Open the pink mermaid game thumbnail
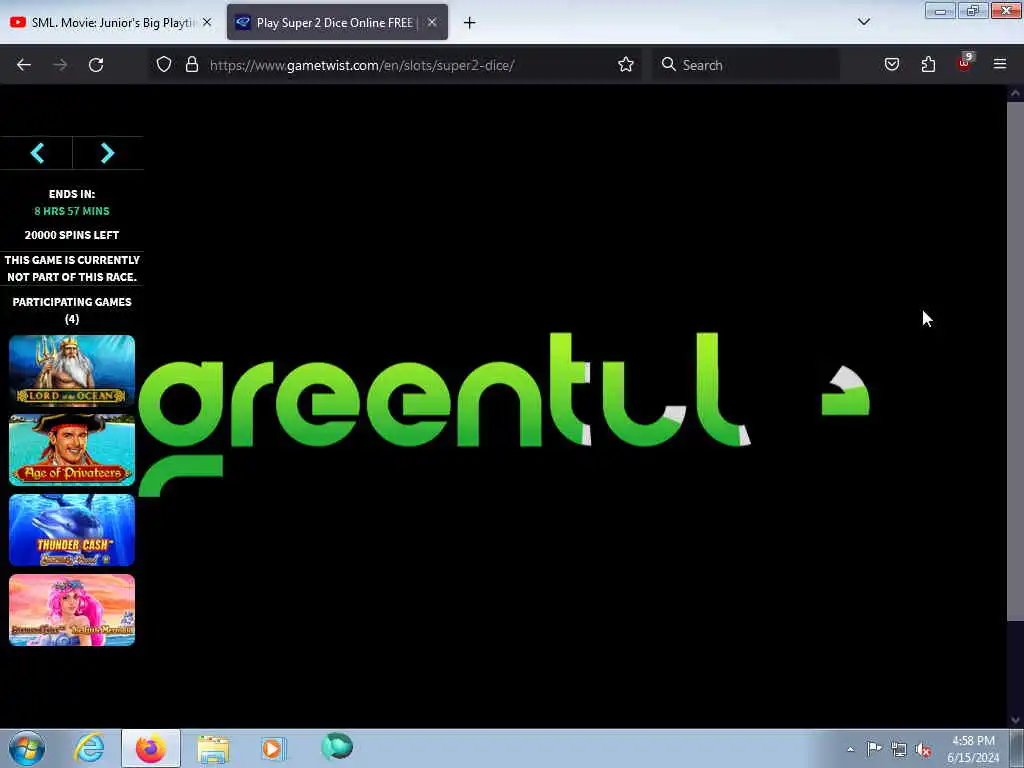 coord(72,610)
